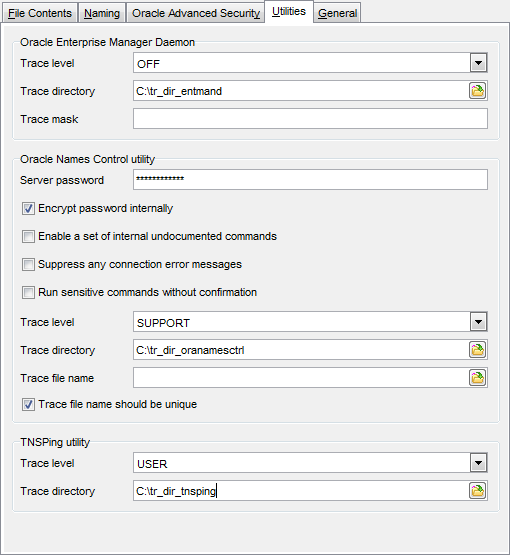Click the Trace mask label
The width and height of the screenshot is (510, 555).
coord(49,119)
